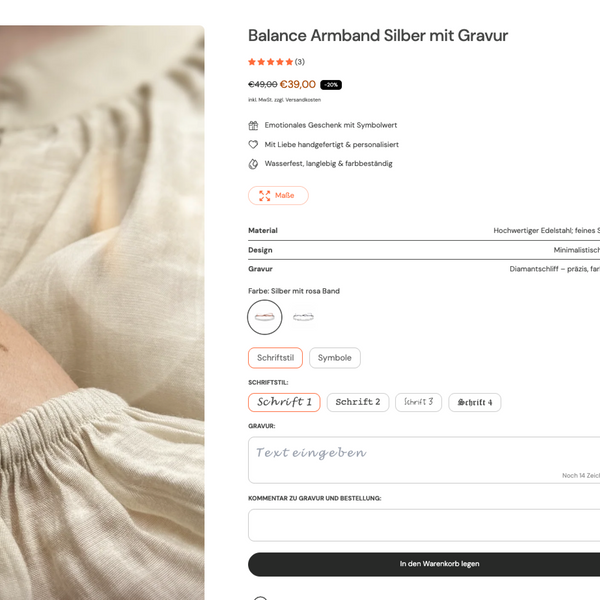Screen dimensions: 600x600
Task: Click the gift icon beside Emotionales Geschenk
Action: click(x=254, y=126)
